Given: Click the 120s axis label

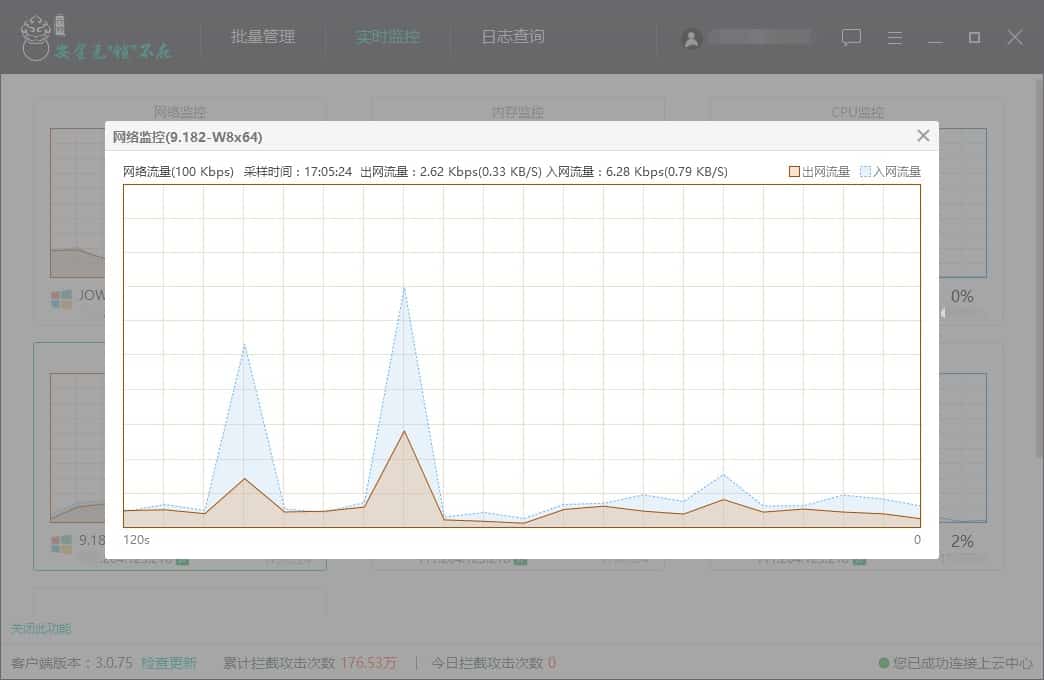Looking at the screenshot, I should [136, 540].
